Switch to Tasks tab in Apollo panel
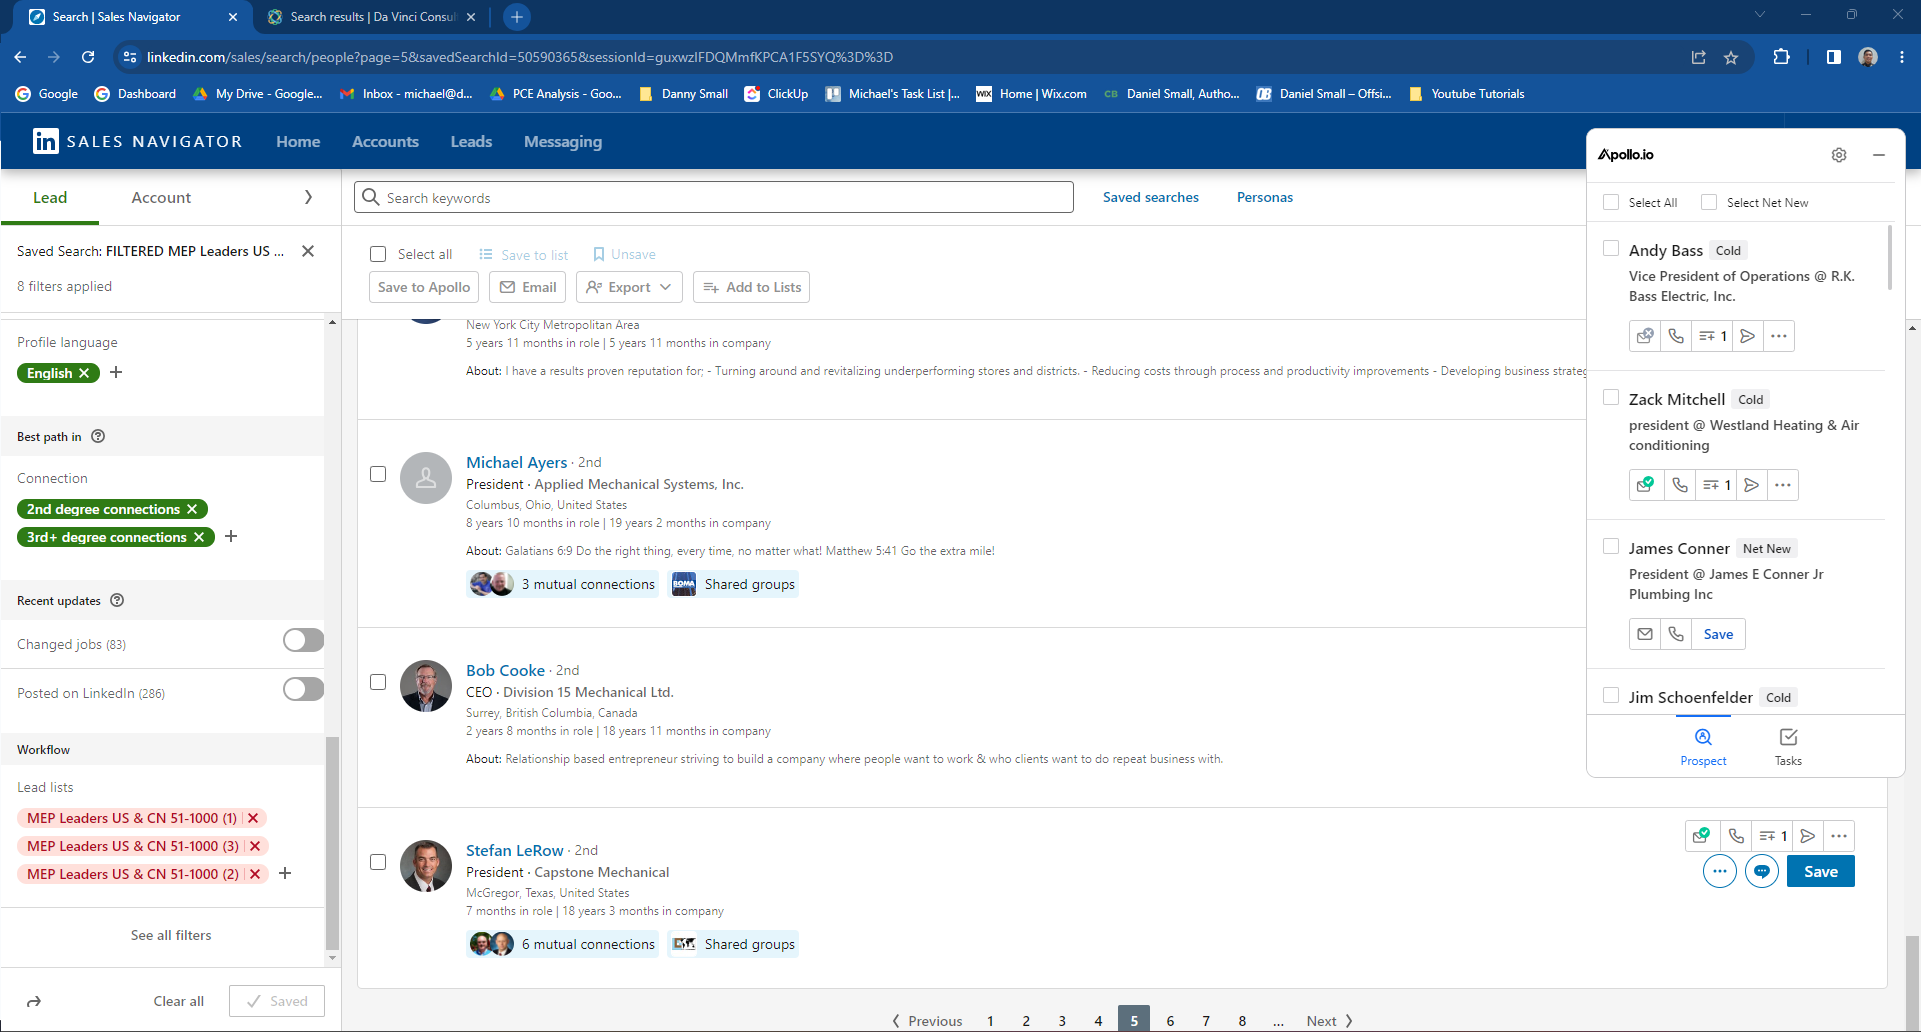This screenshot has width=1921, height=1032. point(1788,747)
